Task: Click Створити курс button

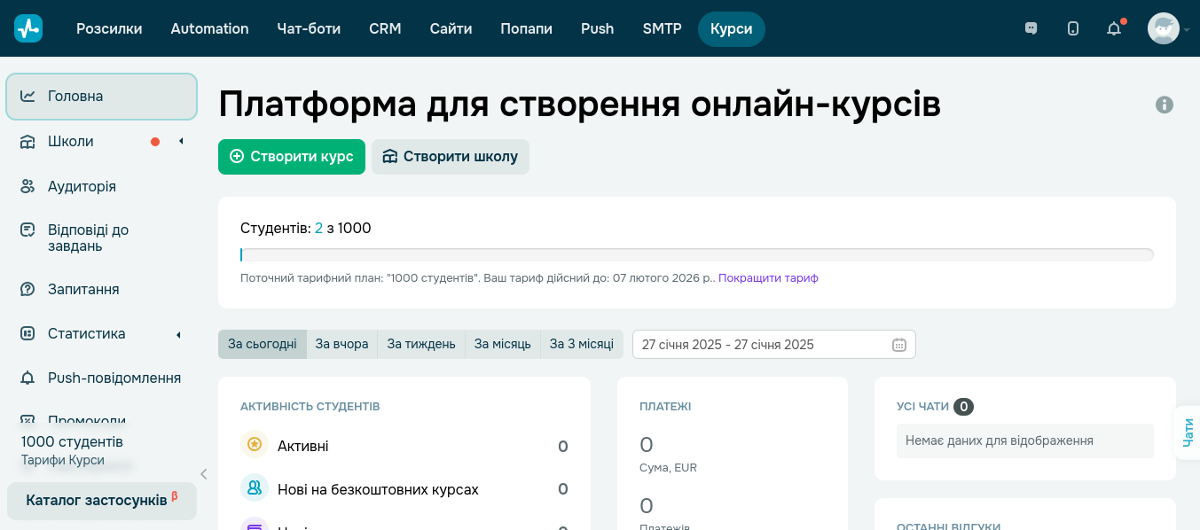Action: (291, 156)
